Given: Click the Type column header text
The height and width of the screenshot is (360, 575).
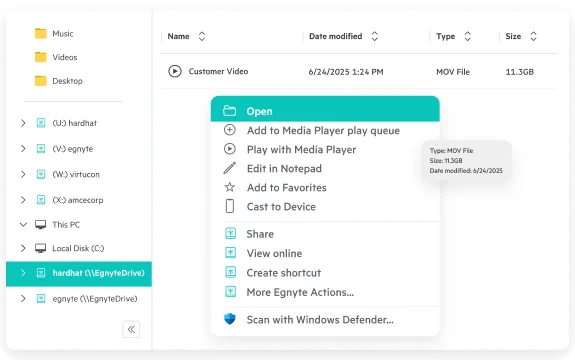Looking at the screenshot, I should click(x=446, y=36).
